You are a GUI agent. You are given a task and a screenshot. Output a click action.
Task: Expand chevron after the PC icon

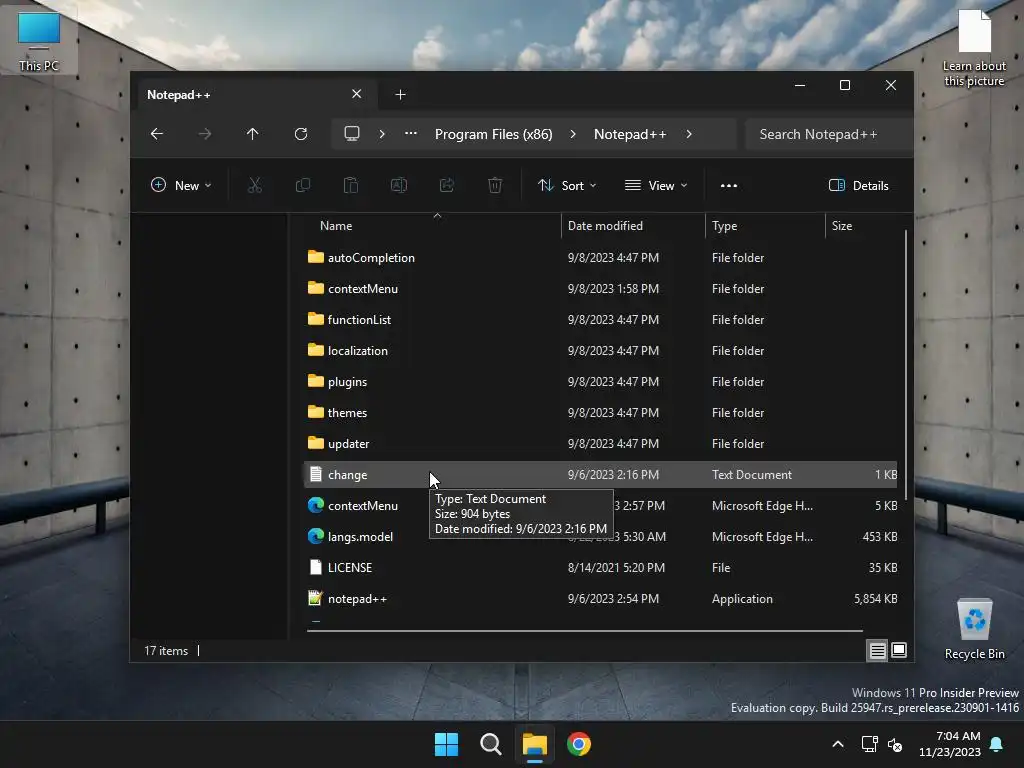pos(382,134)
